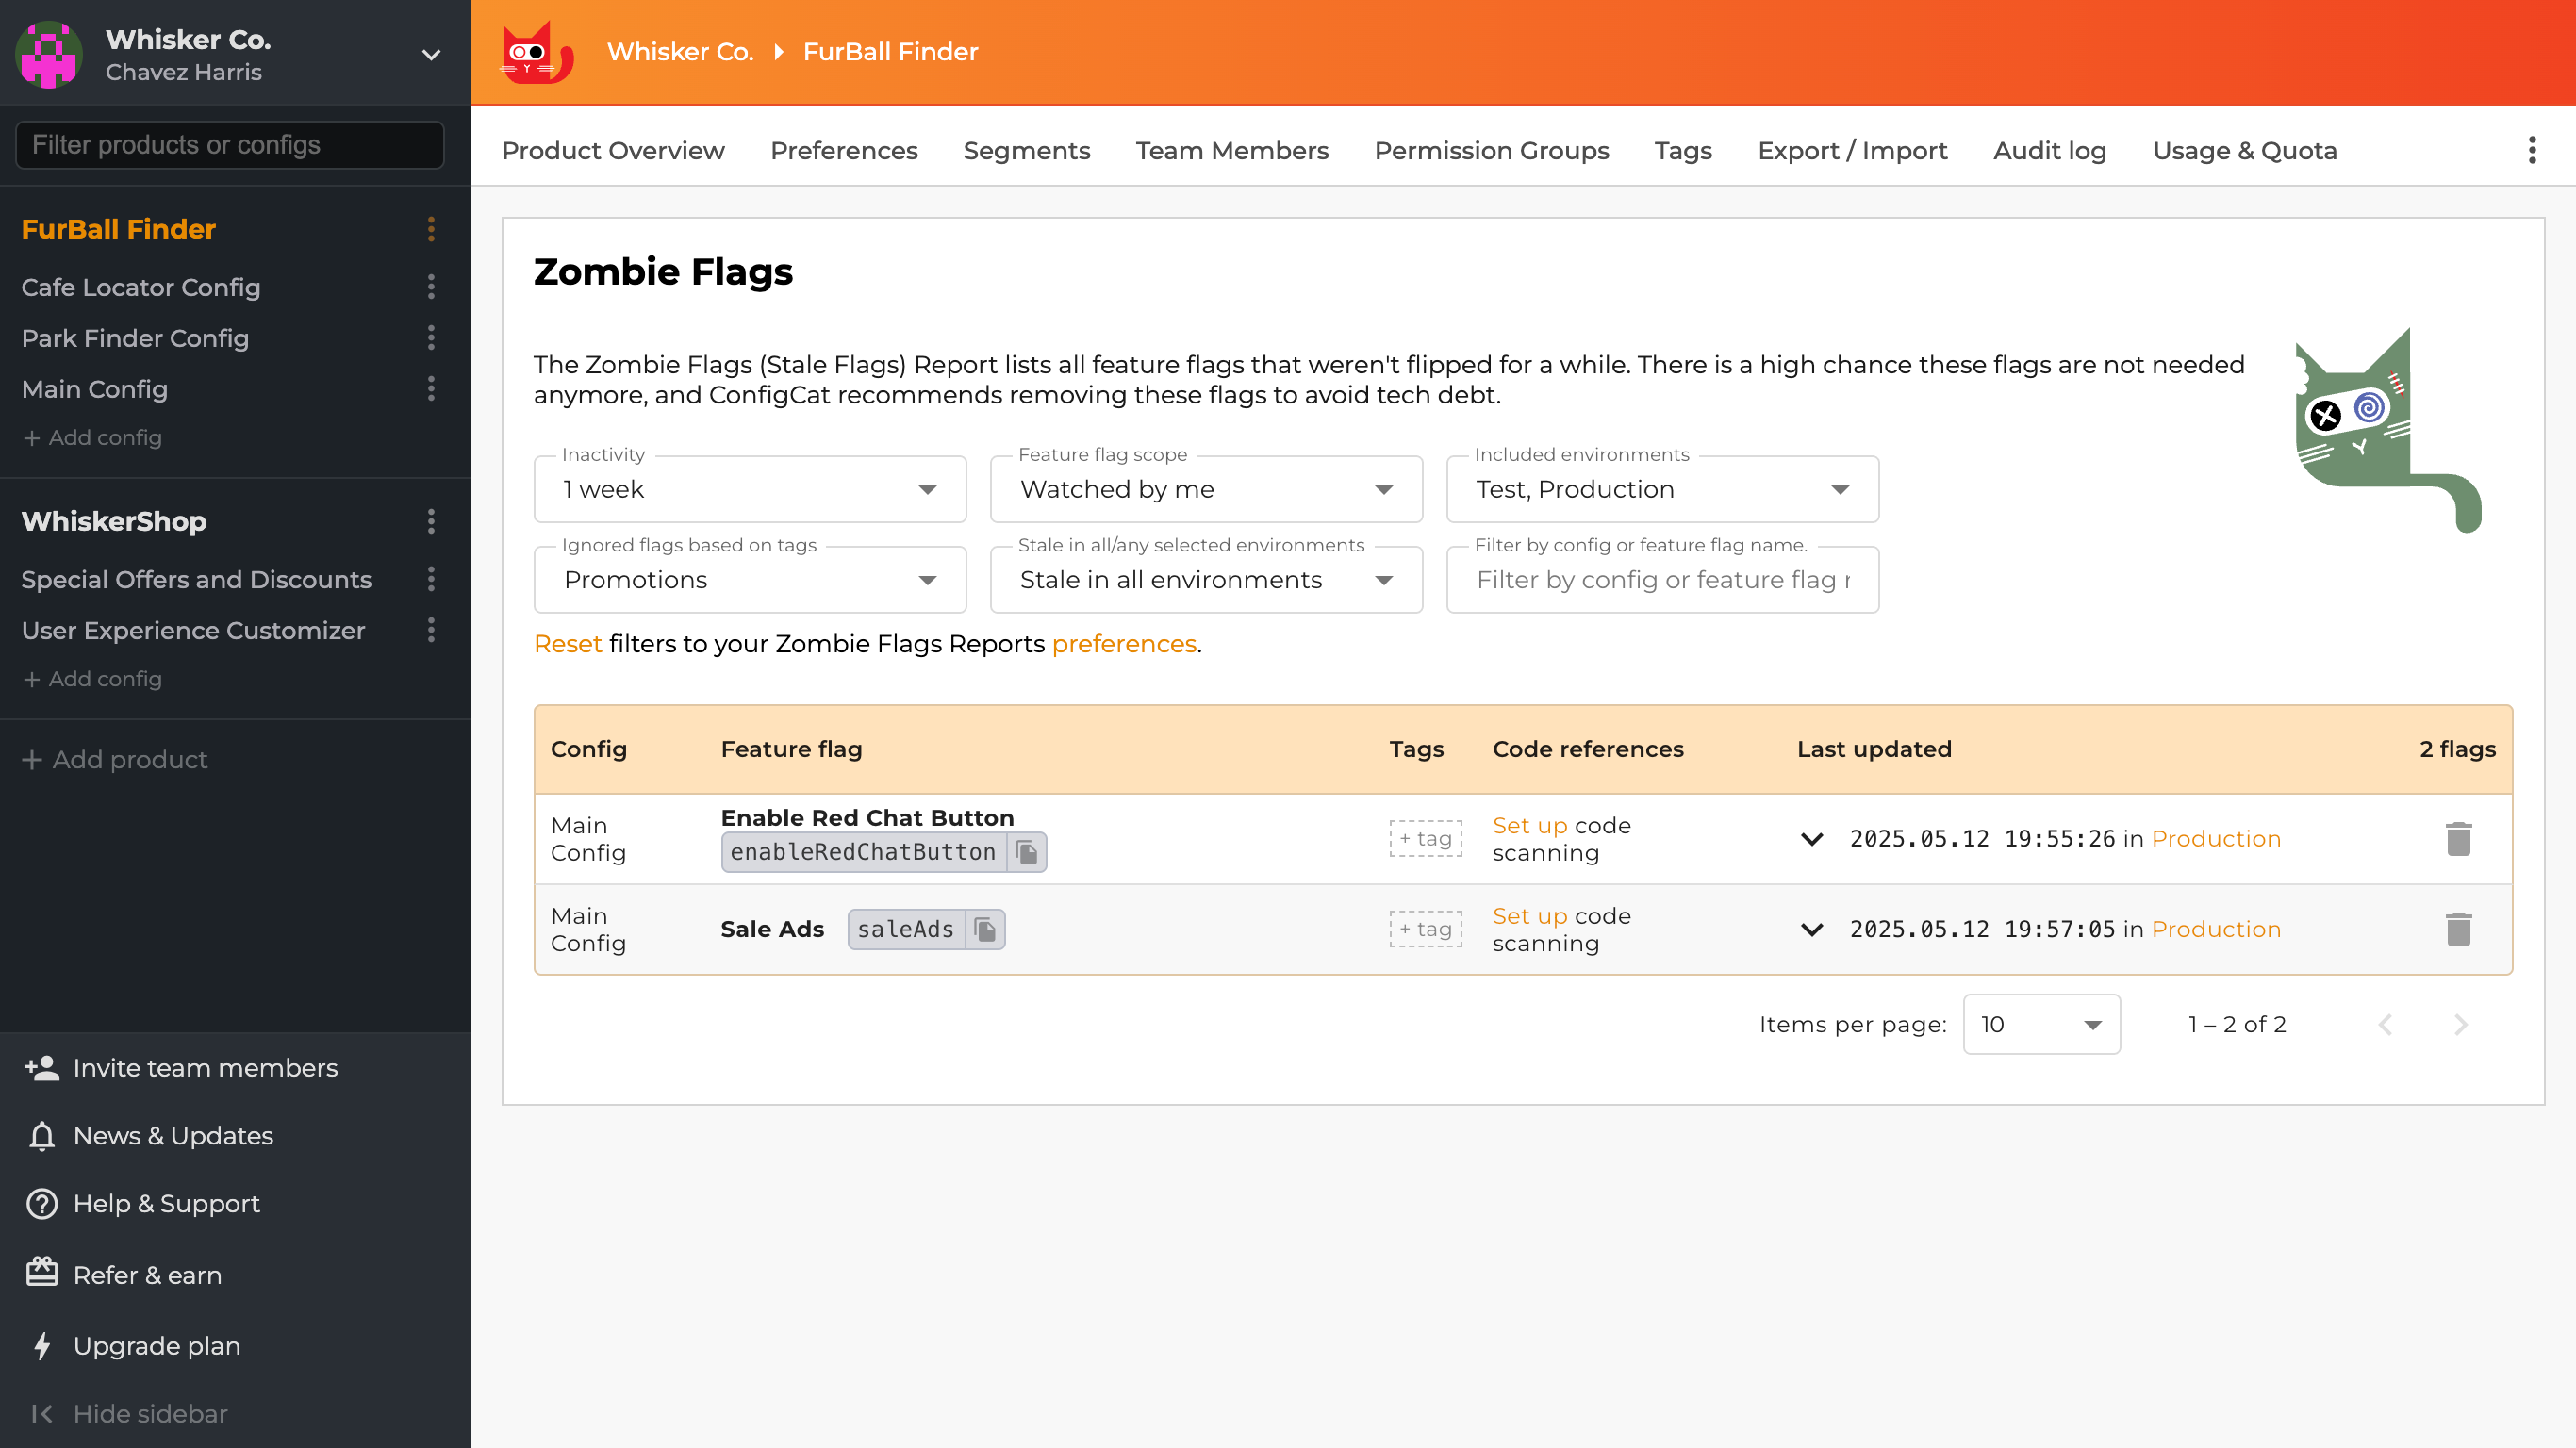Open the FurBall Finder options menu

pos(431,229)
